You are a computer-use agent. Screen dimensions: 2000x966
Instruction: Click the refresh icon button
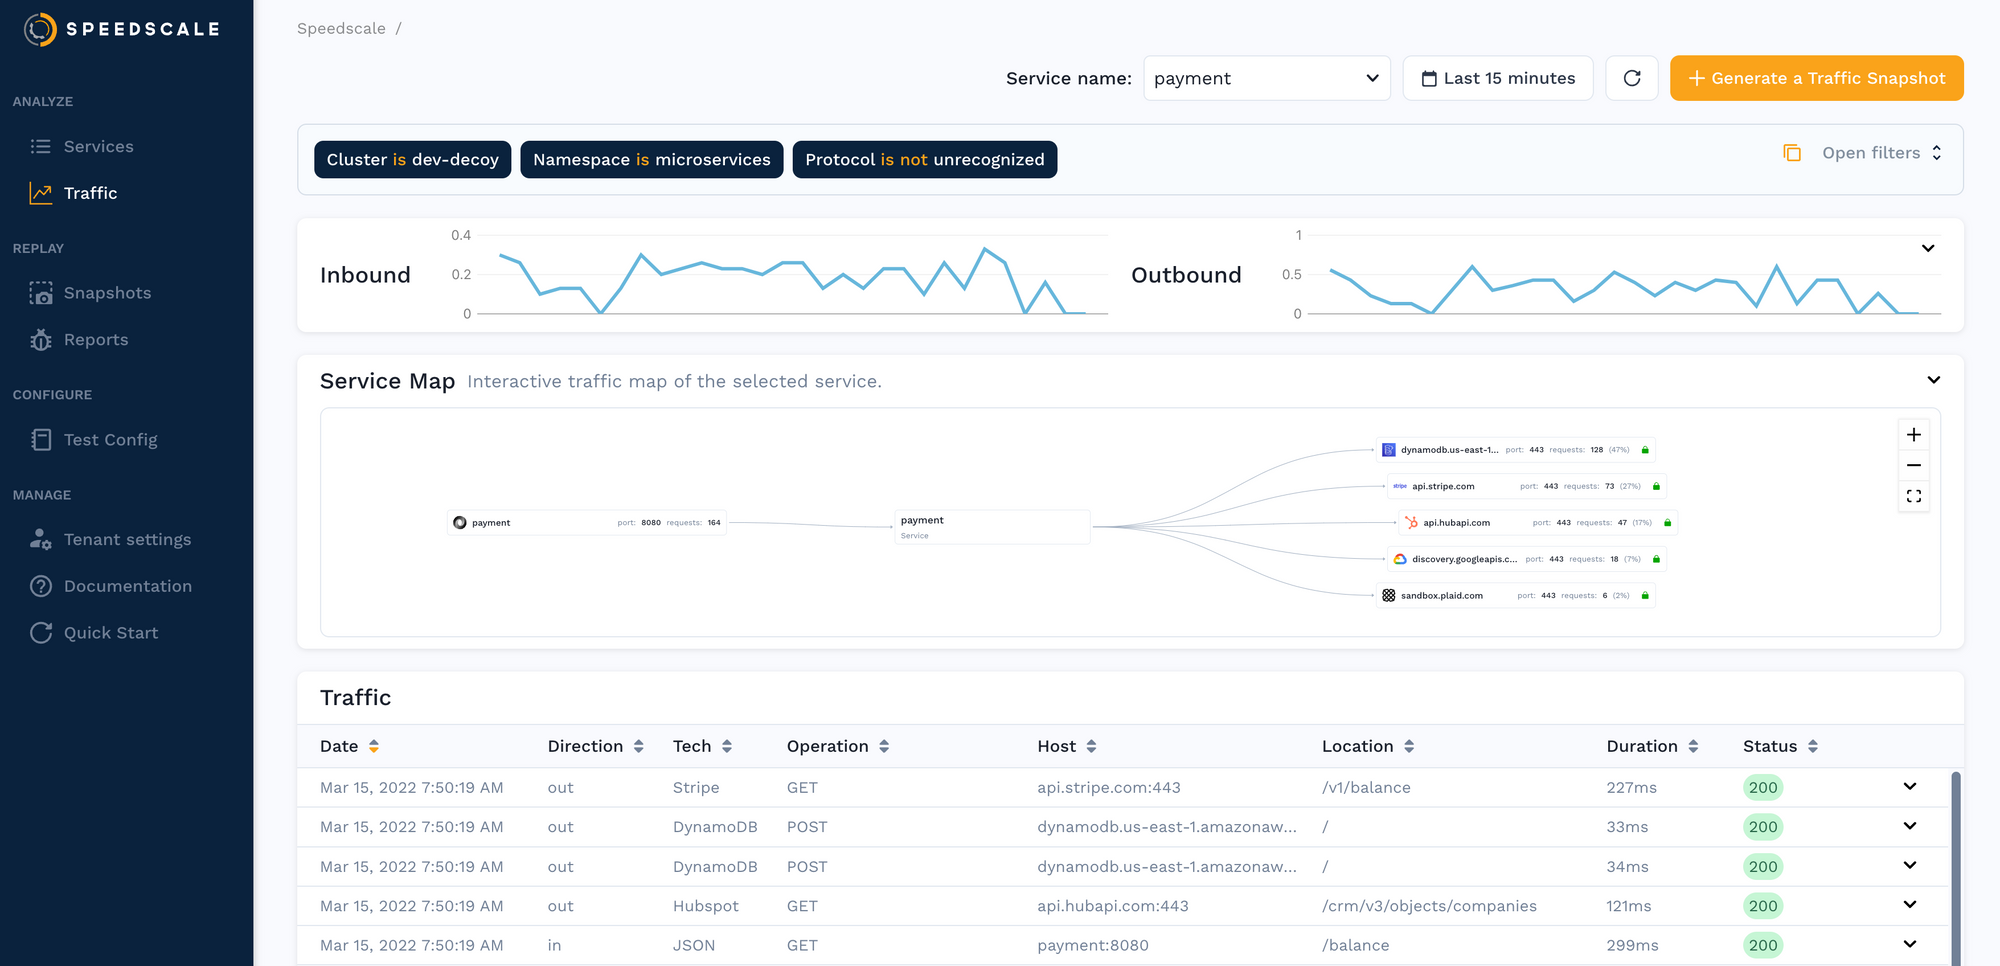point(1631,78)
